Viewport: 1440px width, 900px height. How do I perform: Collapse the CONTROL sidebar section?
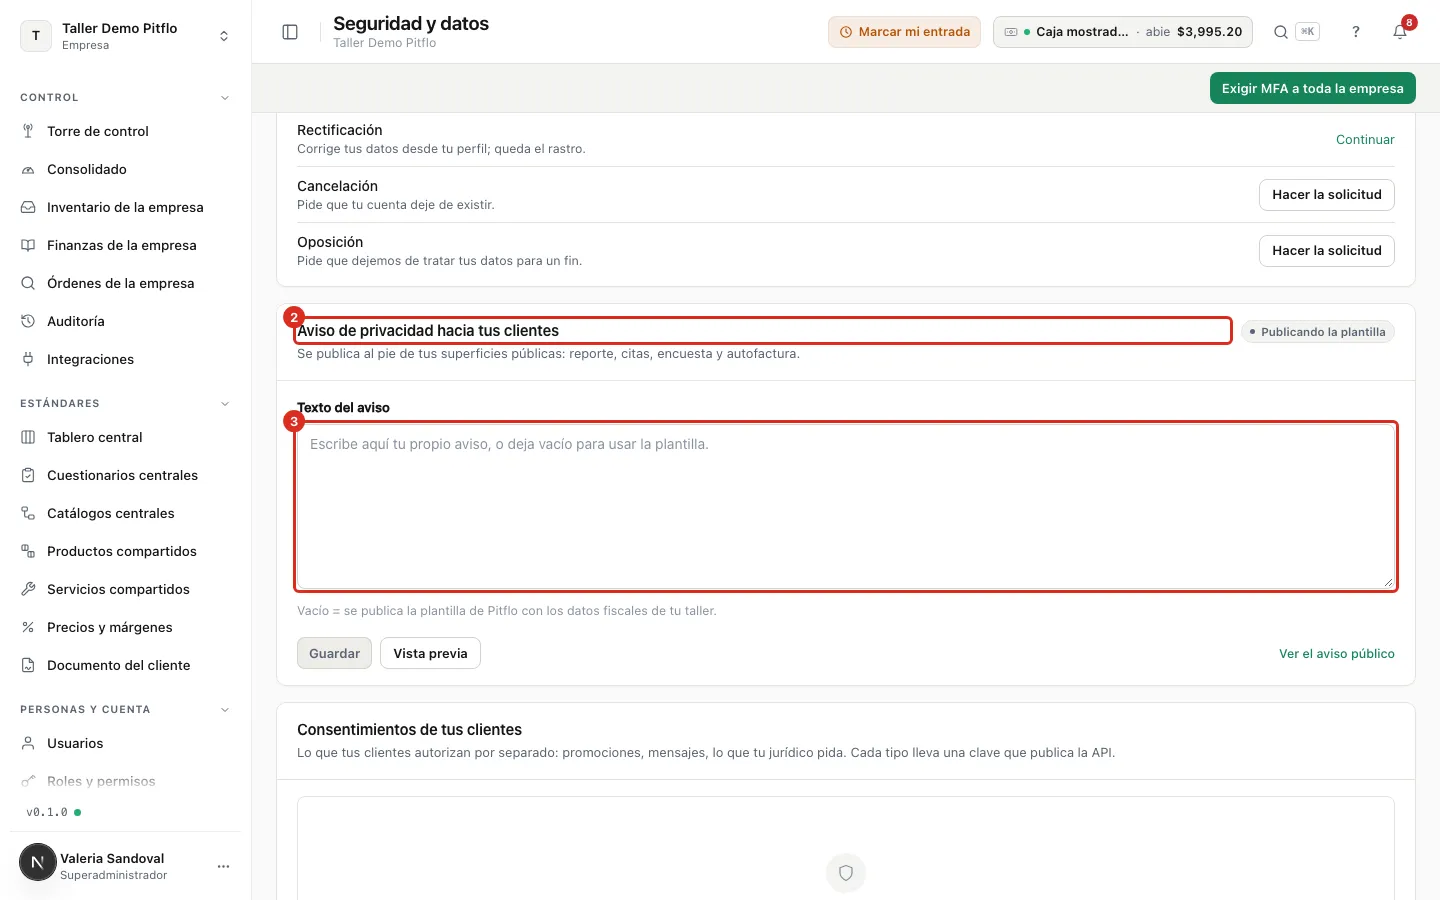(x=225, y=98)
